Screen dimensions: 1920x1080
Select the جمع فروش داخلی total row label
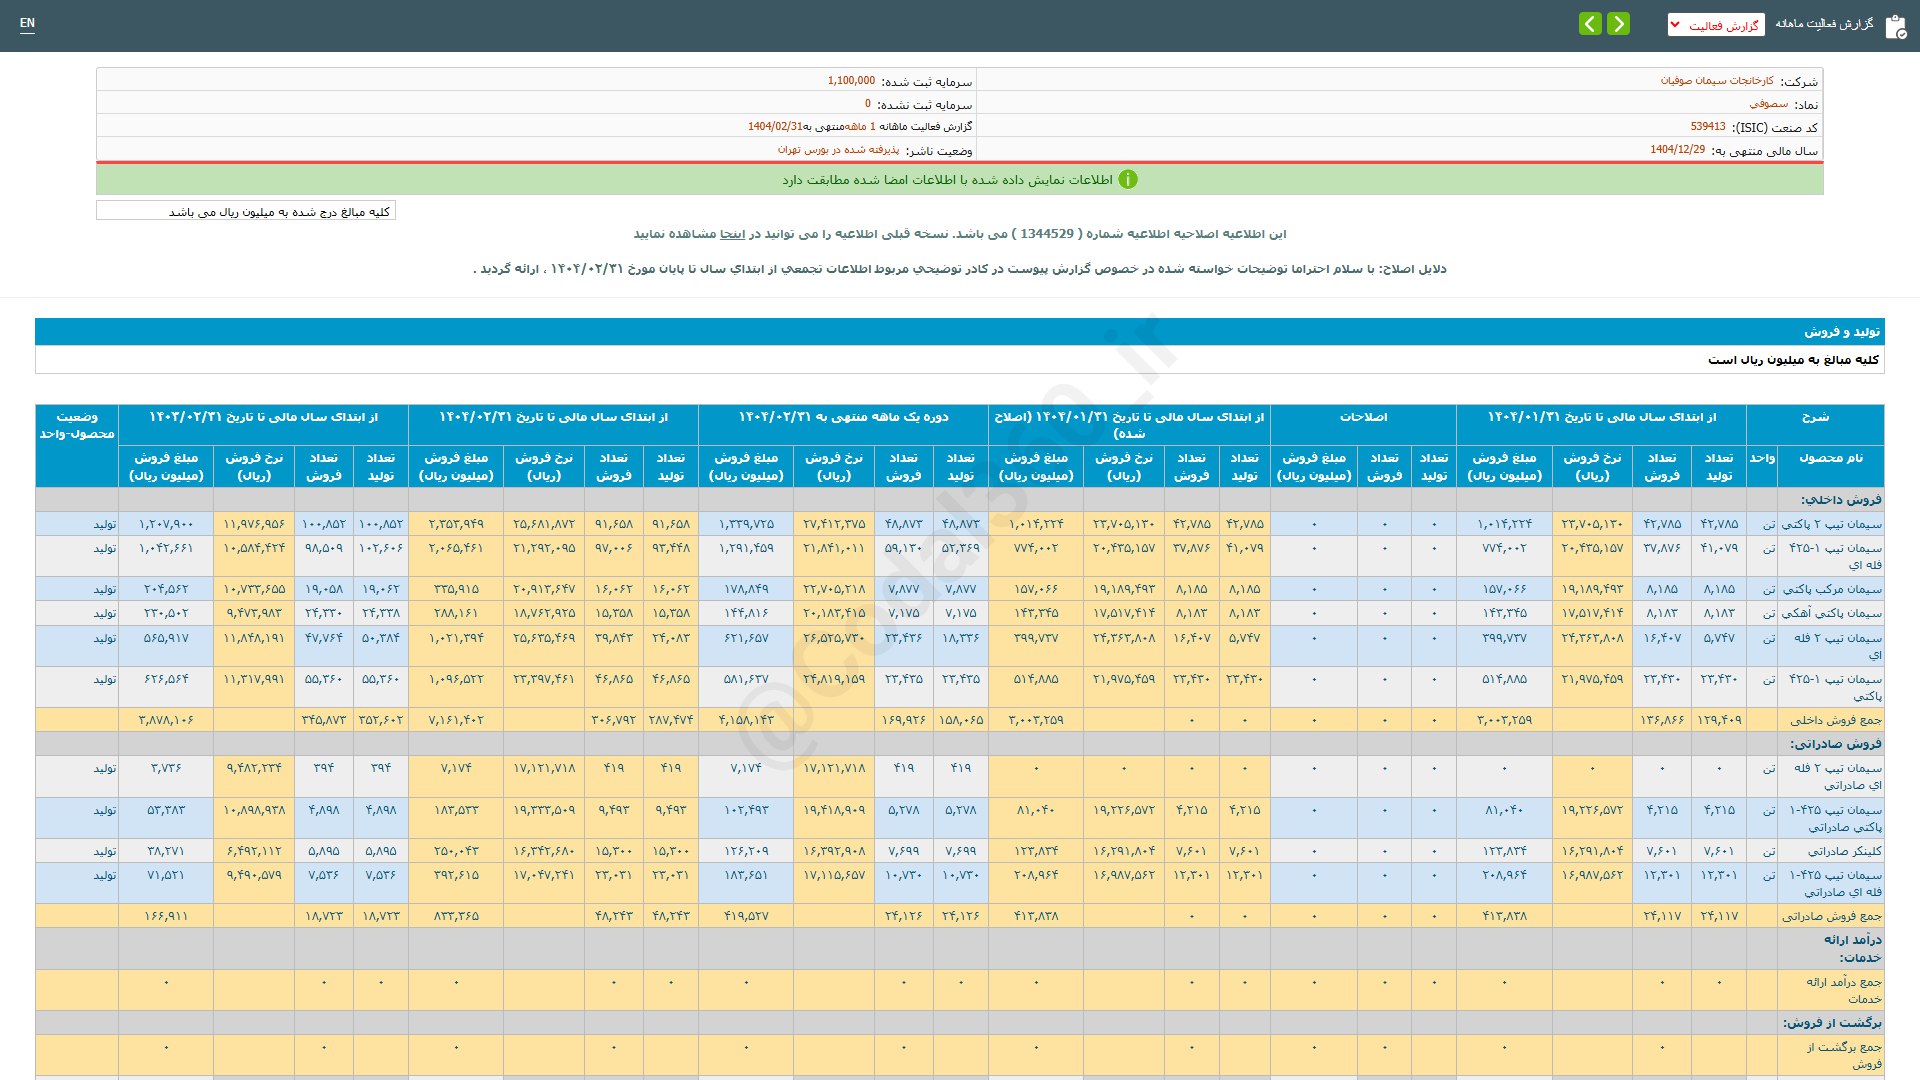coord(1835,720)
